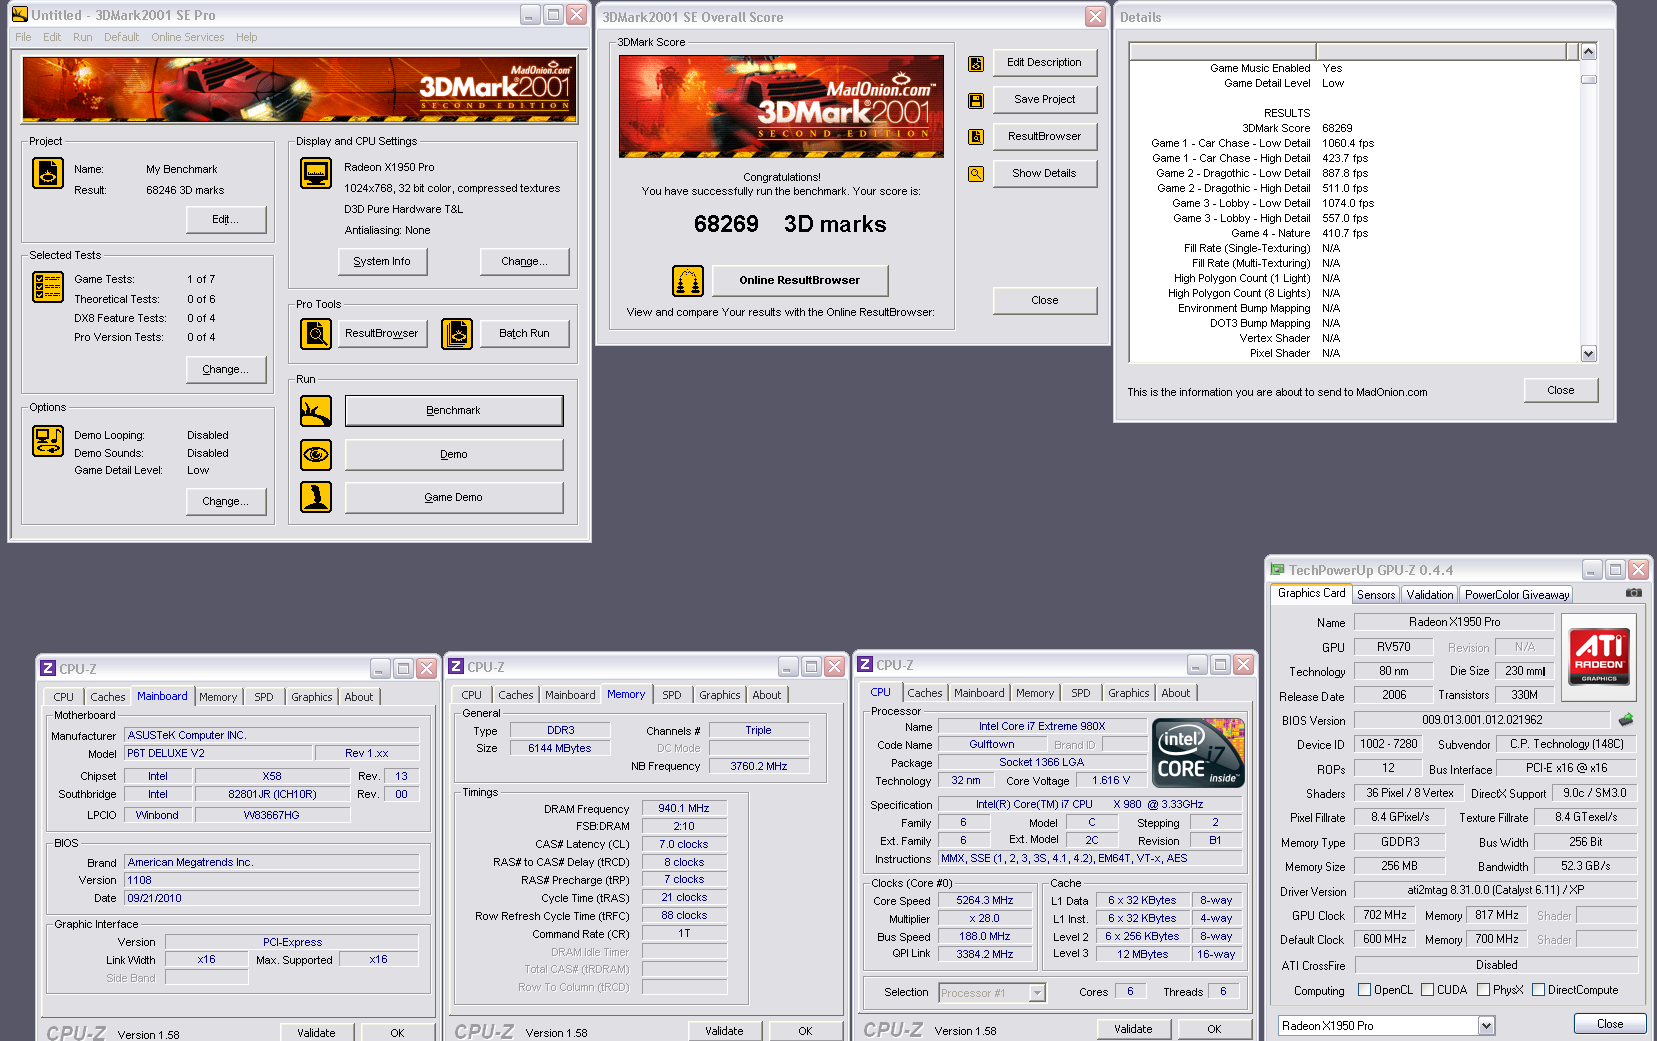This screenshot has height=1041, width=1657.
Task: Click the ResultBrowser magnifier icon in Pro Tools
Action: 316,333
